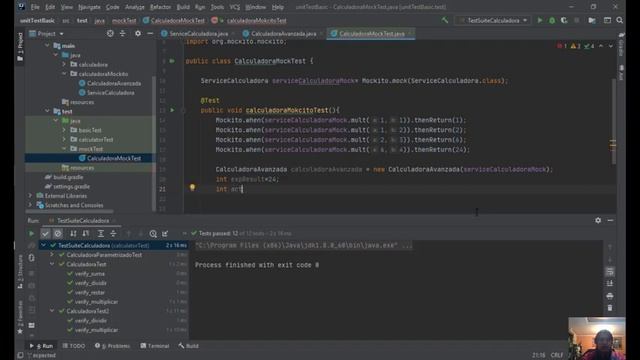Select build.gradle file
This screenshot has height=360, width=640.
coord(68,177)
